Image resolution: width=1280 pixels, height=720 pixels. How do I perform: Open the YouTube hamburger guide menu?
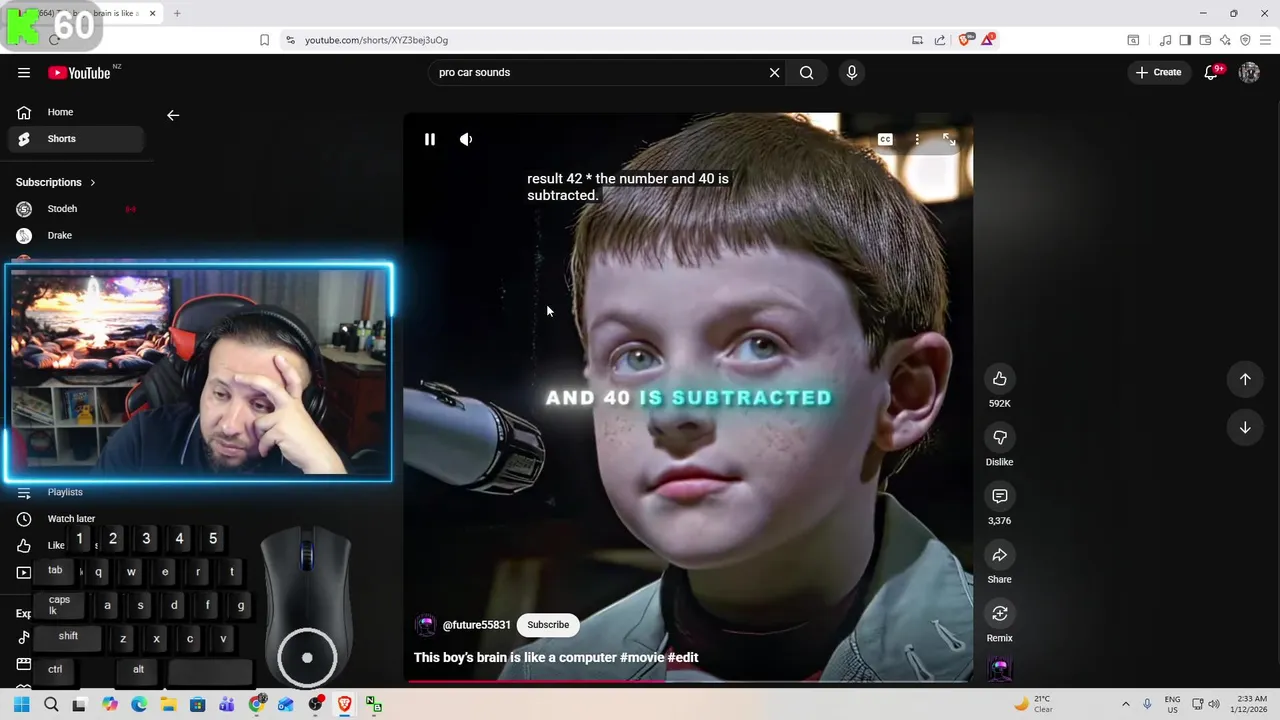[x=24, y=72]
